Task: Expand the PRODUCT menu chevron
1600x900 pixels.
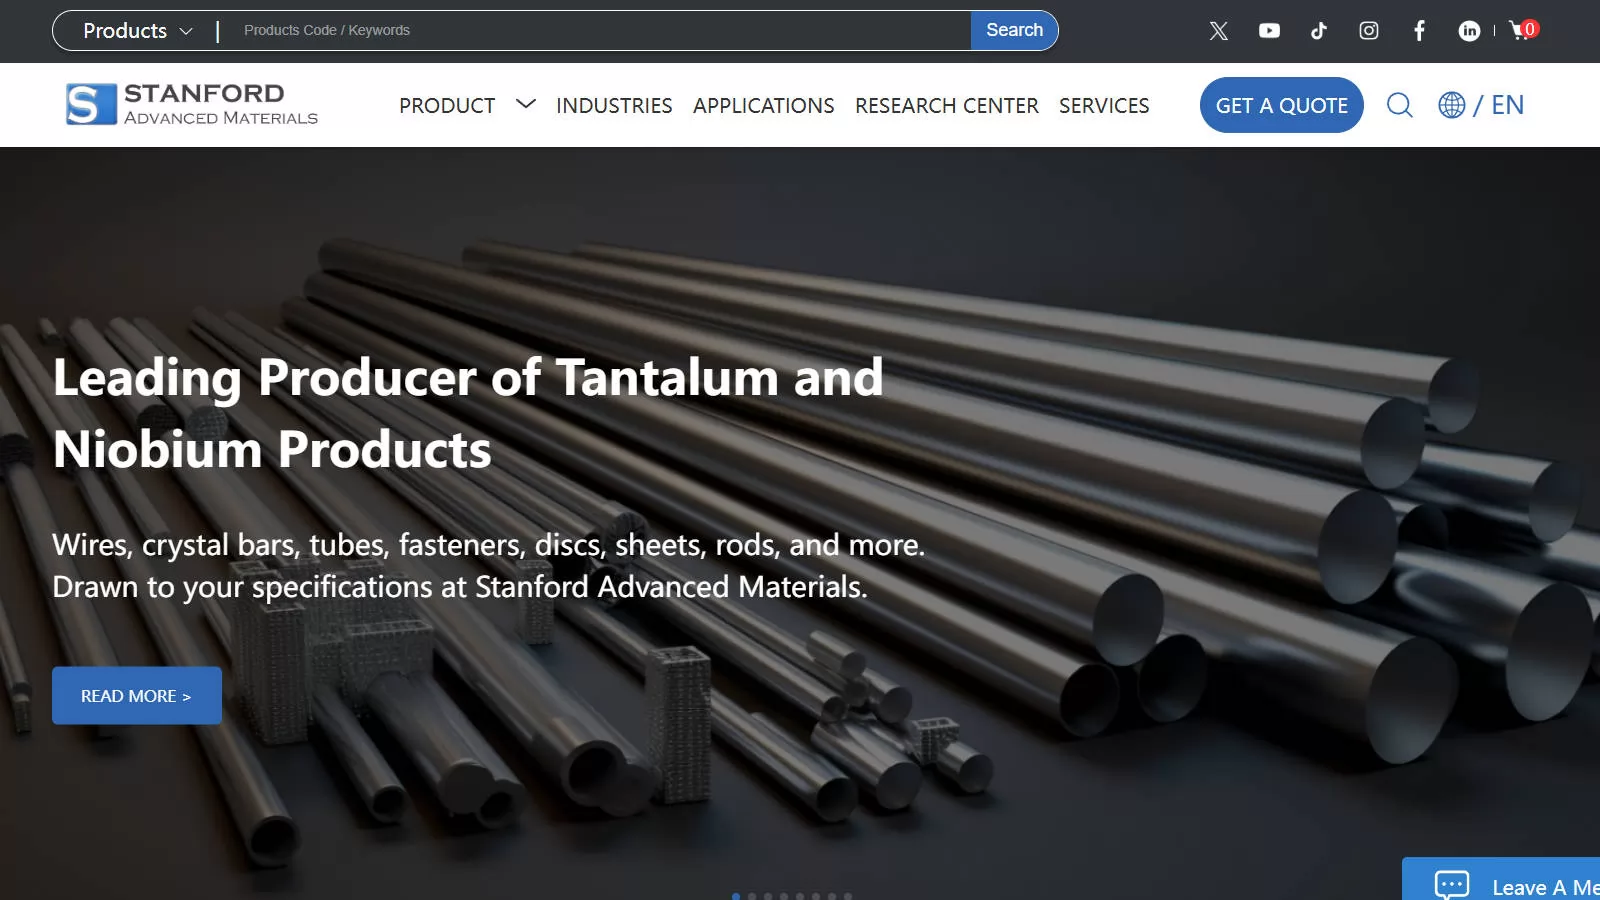Action: tap(526, 104)
